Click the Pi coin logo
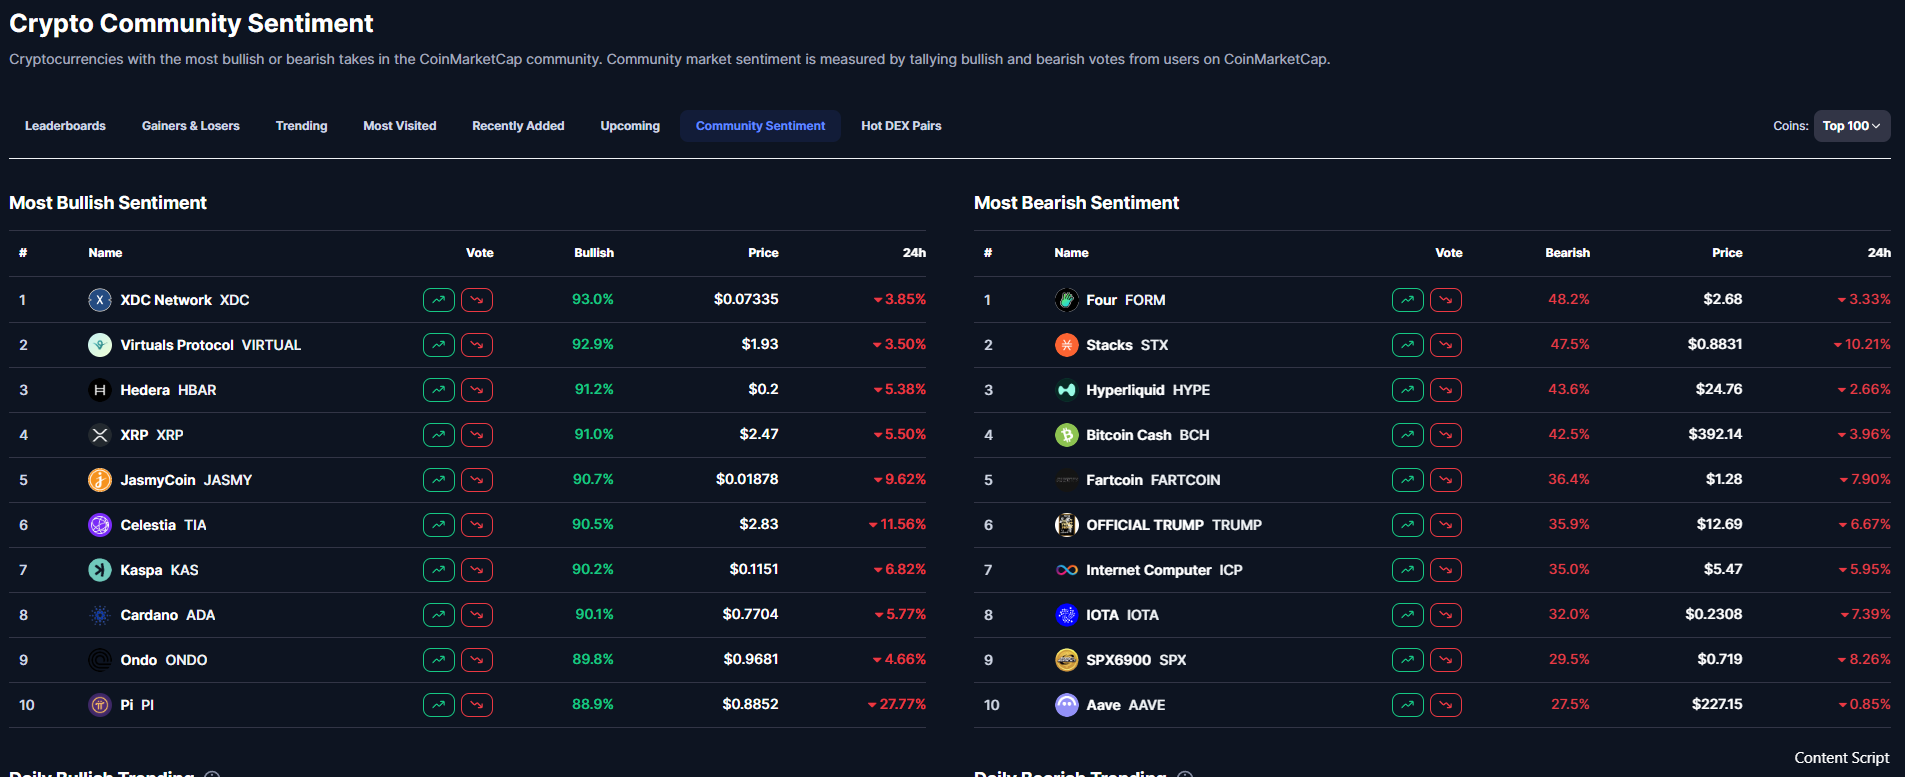1905x777 pixels. pyautogui.click(x=100, y=705)
